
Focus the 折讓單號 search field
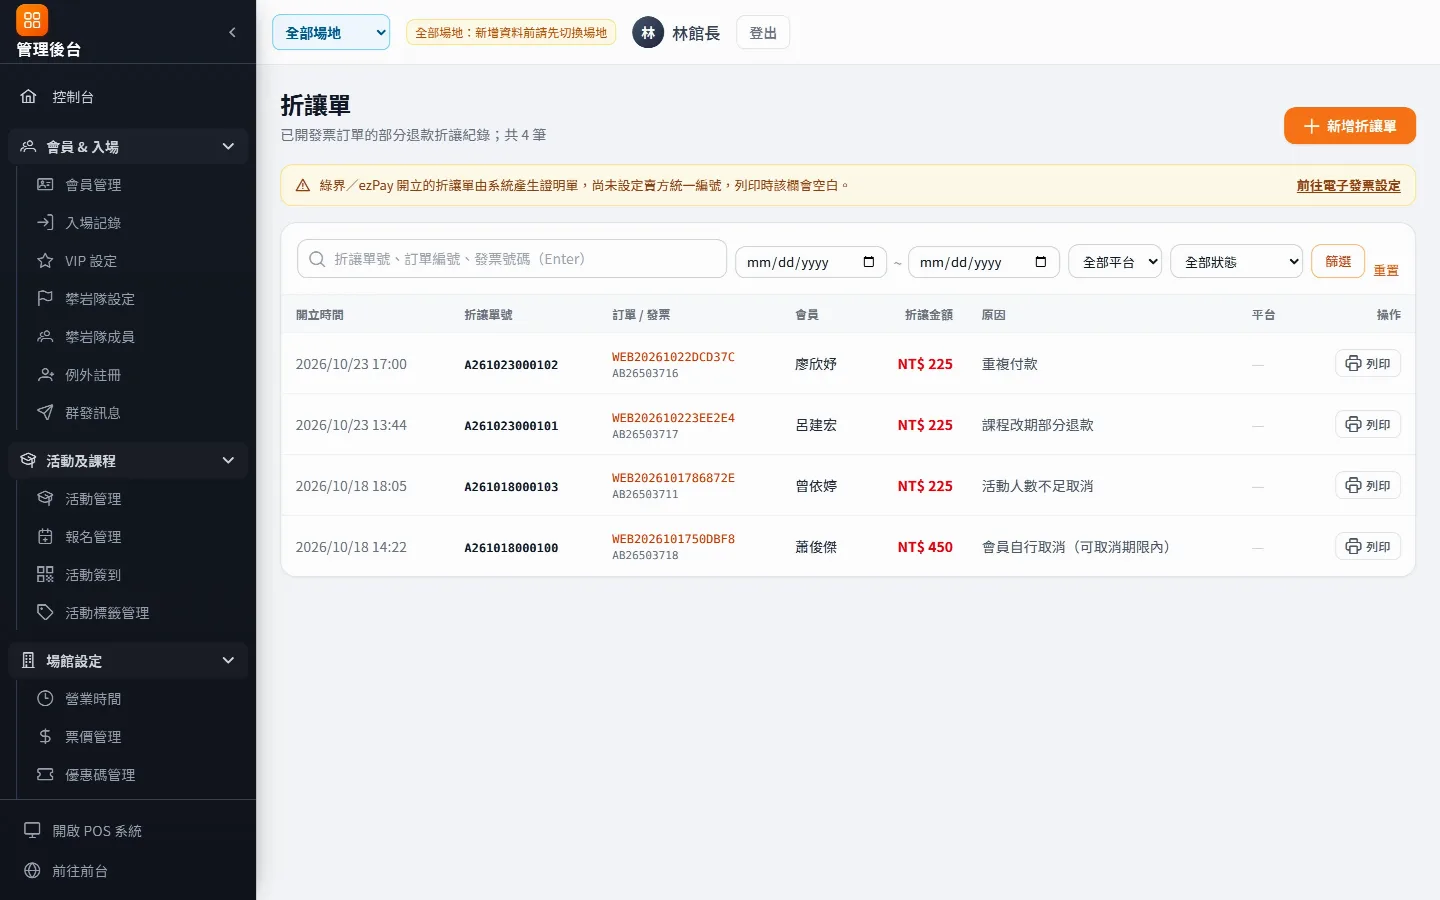512,259
